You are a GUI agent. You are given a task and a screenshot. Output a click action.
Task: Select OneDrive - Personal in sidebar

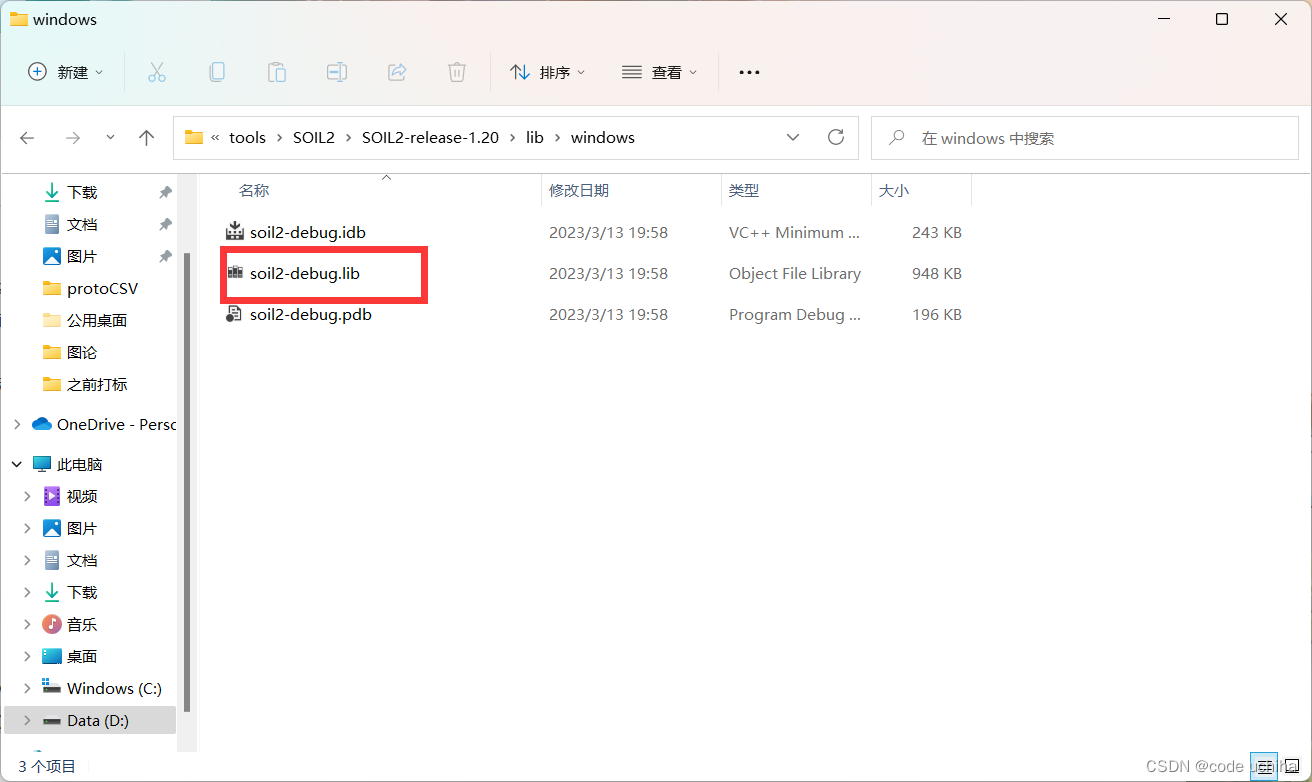point(116,424)
